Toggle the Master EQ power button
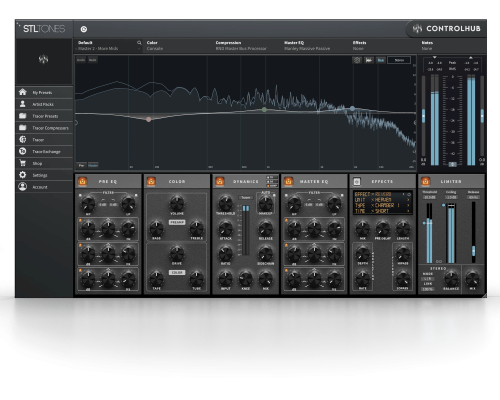This screenshot has width=500, height=400. click(x=288, y=181)
